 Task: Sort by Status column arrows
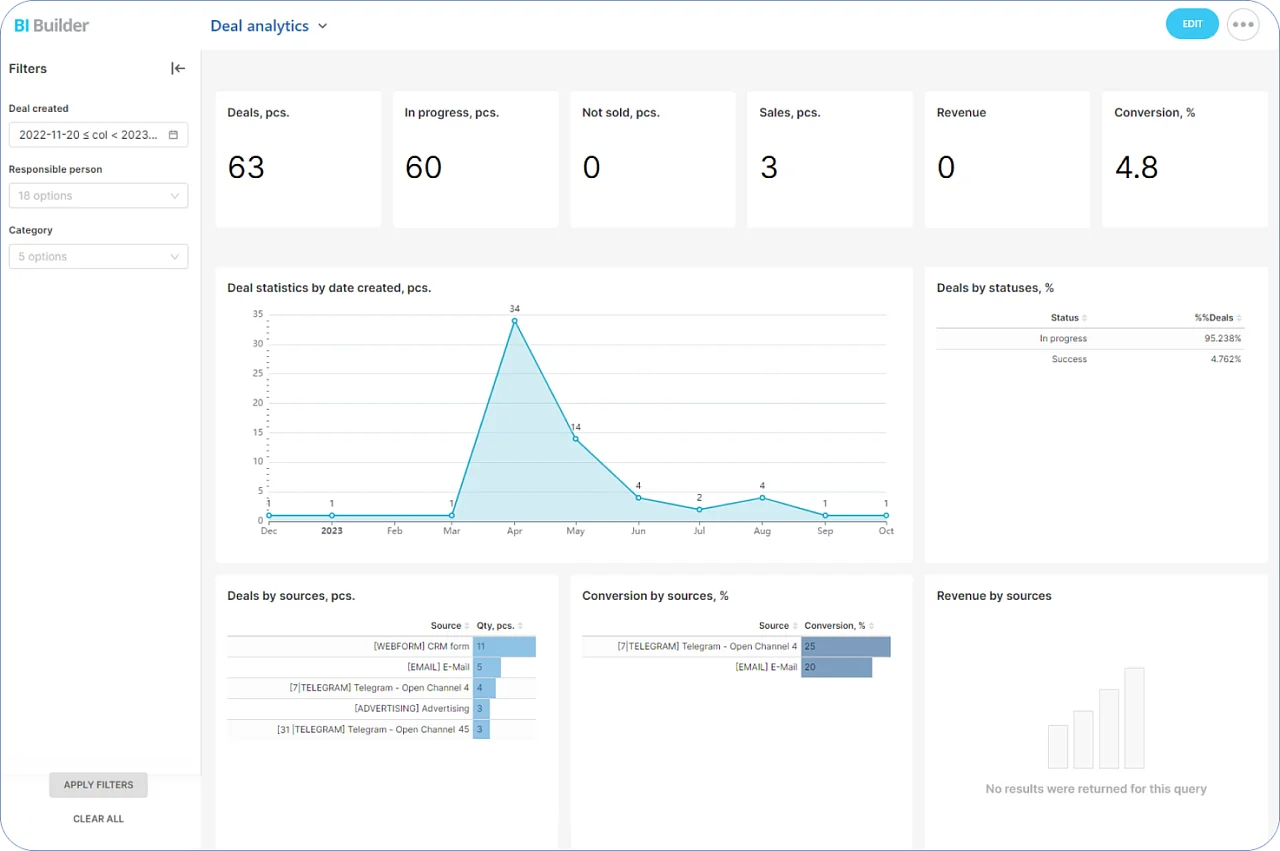1085,318
